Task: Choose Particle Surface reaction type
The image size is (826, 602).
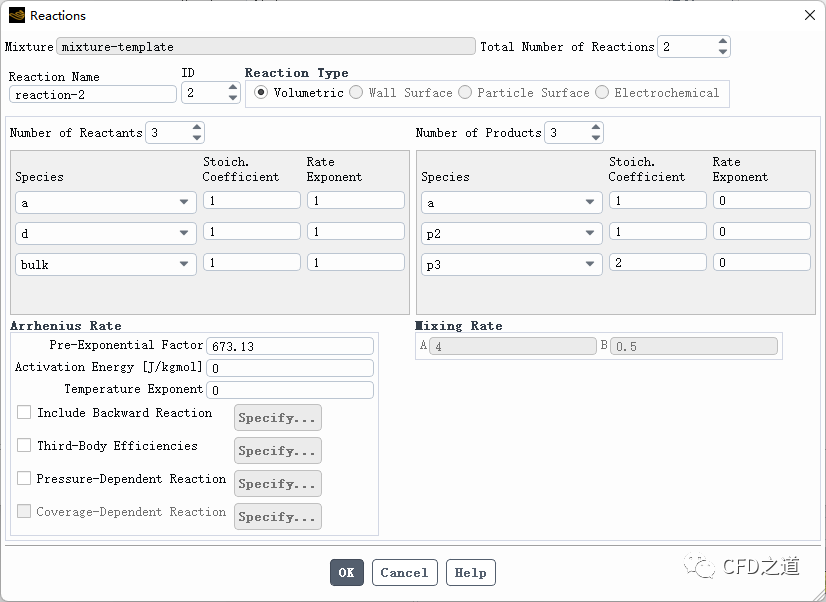Action: coord(465,93)
